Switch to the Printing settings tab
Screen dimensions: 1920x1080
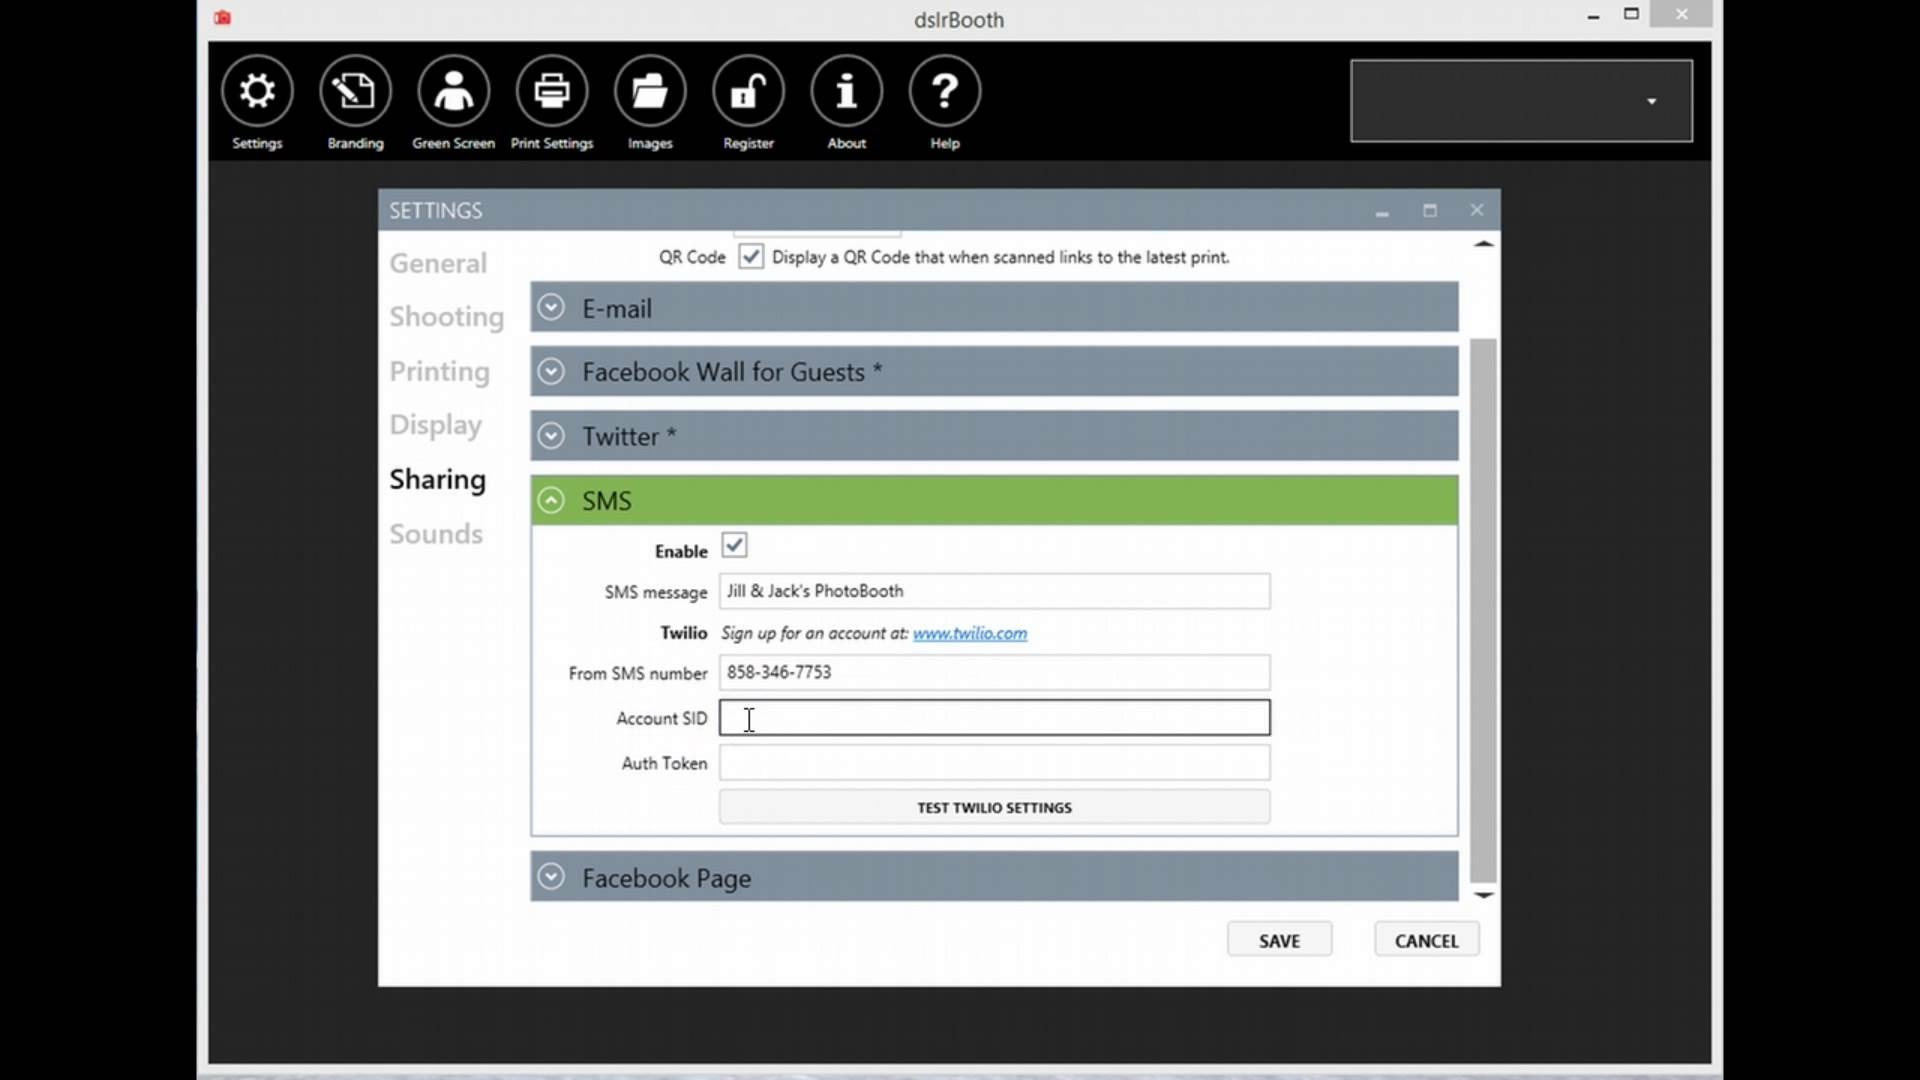click(439, 371)
